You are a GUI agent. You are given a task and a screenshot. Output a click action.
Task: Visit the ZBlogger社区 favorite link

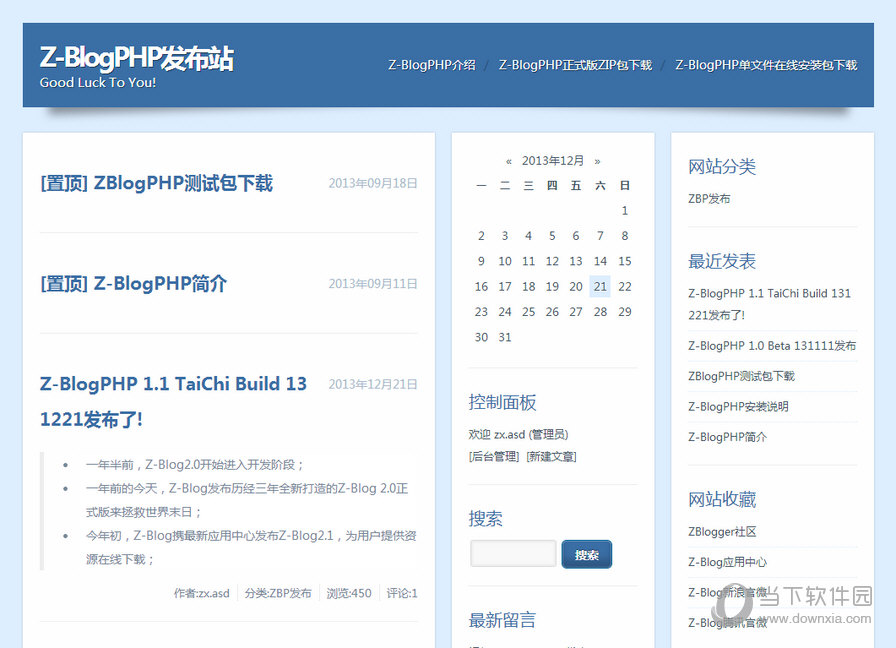coord(722,531)
